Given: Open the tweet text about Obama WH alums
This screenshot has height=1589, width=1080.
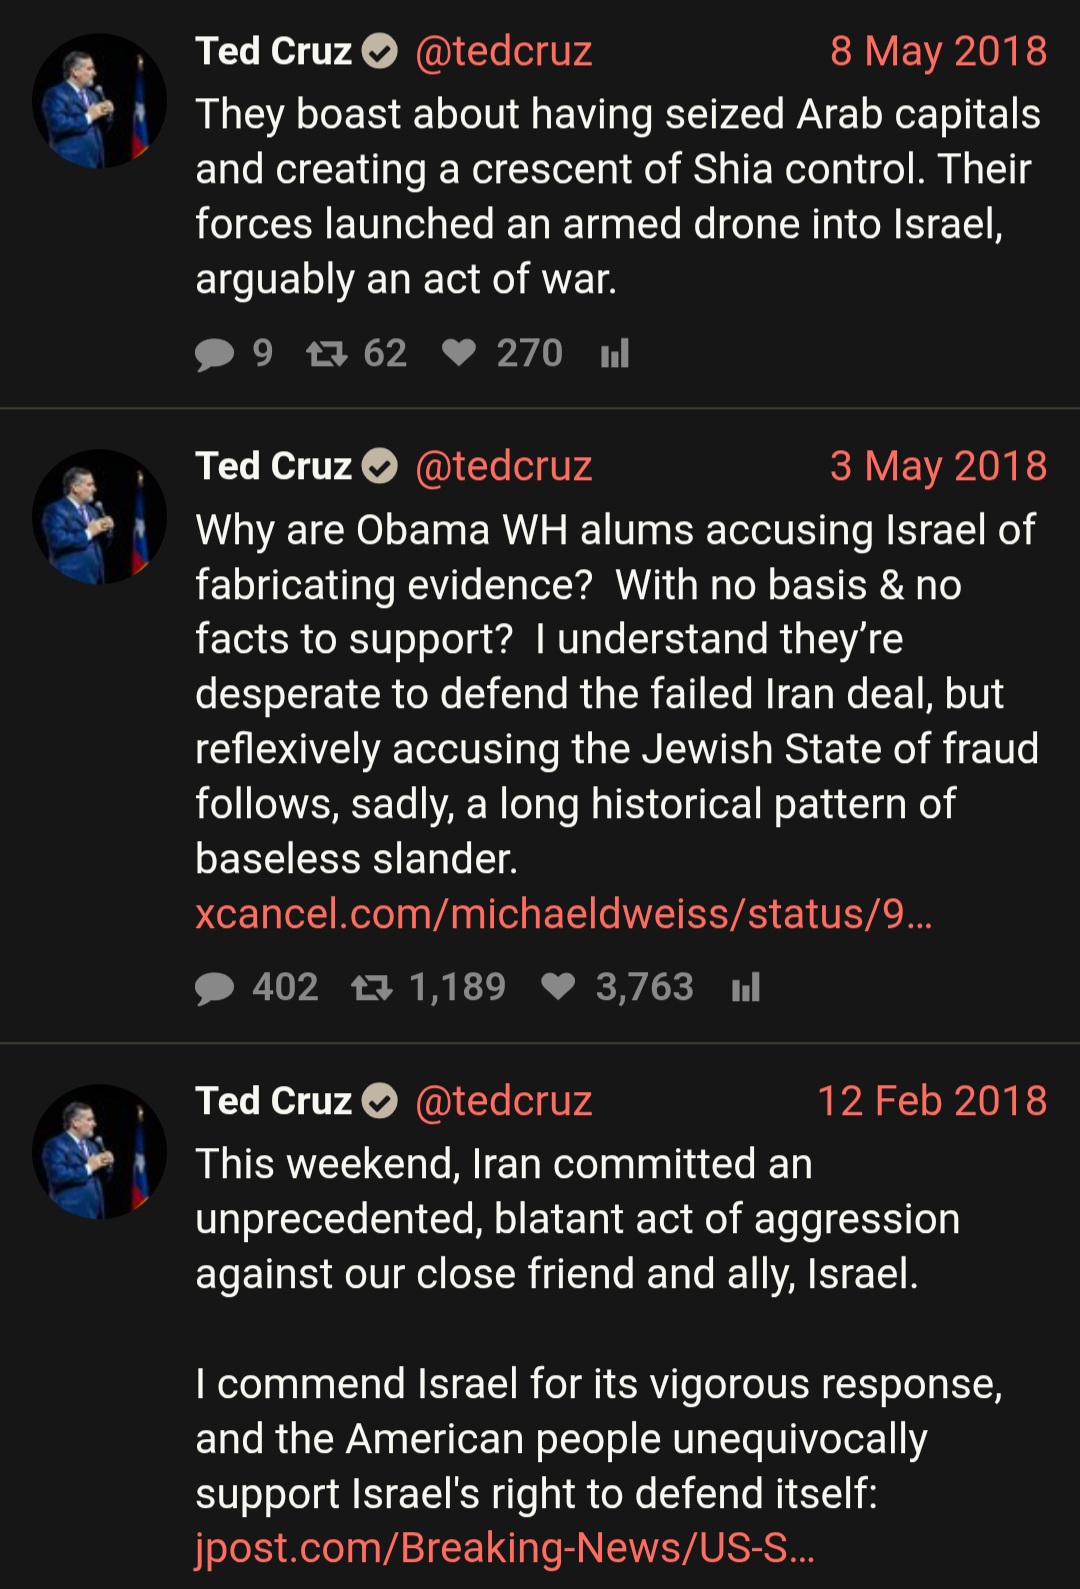Looking at the screenshot, I should coord(617,694).
